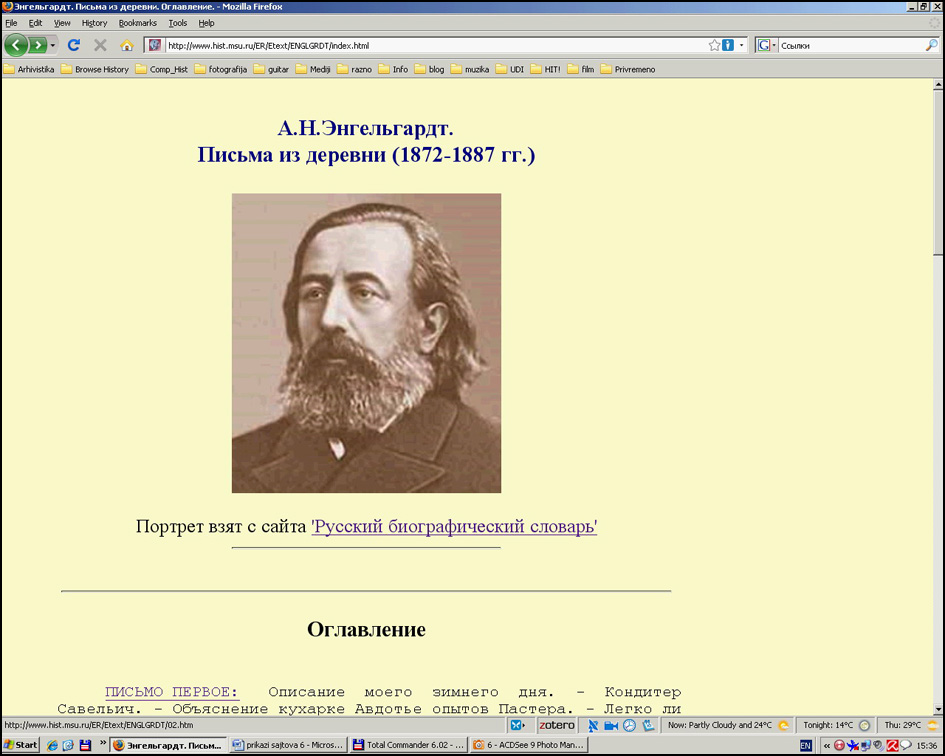The height and width of the screenshot is (756, 945).
Task: Open the fotografija bookmarks folder
Action: 221,70
